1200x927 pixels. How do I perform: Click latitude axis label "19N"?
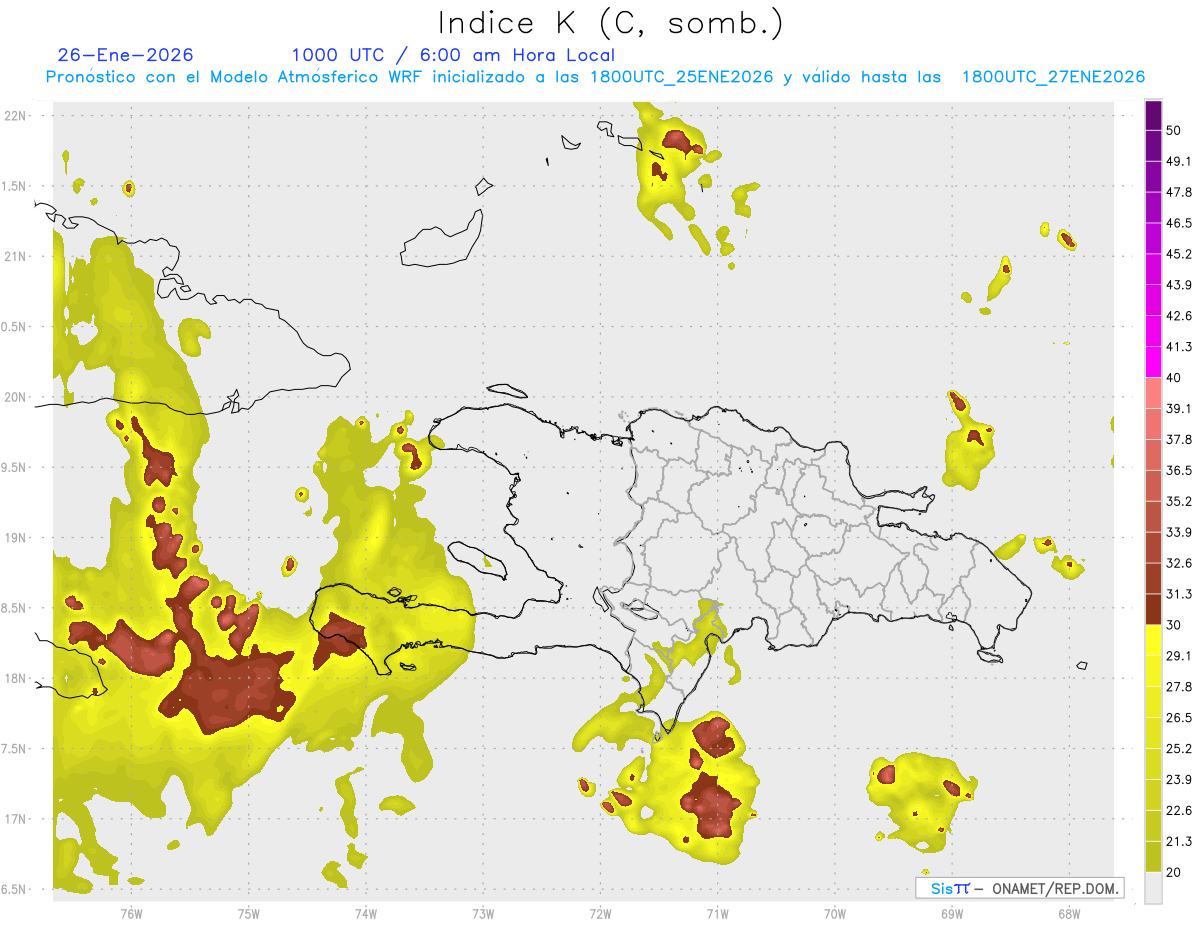17,538
